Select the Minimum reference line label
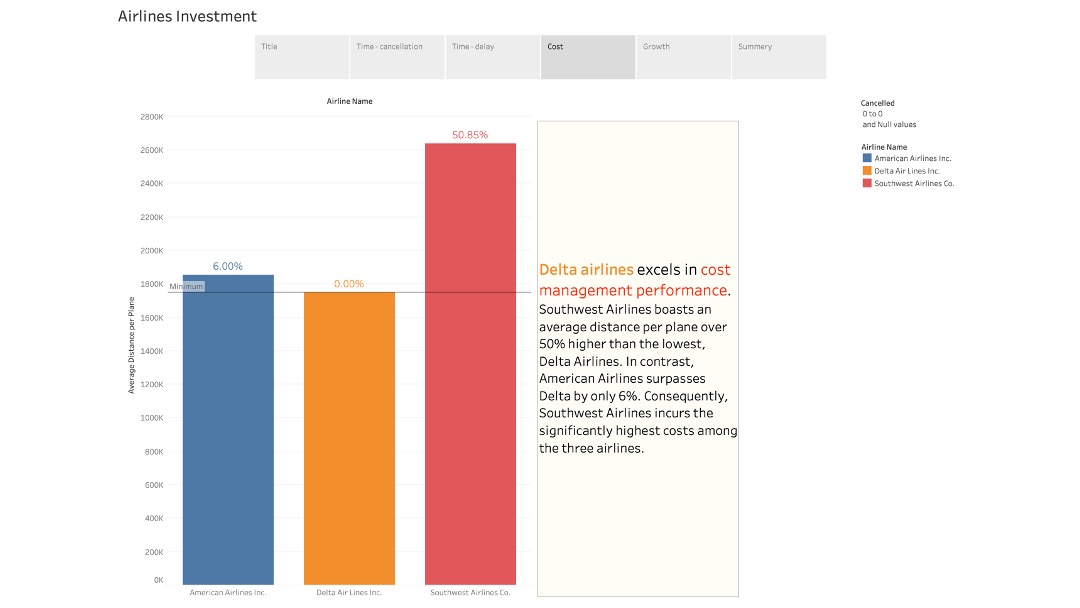Viewport: 1080px width, 608px height. (186, 287)
